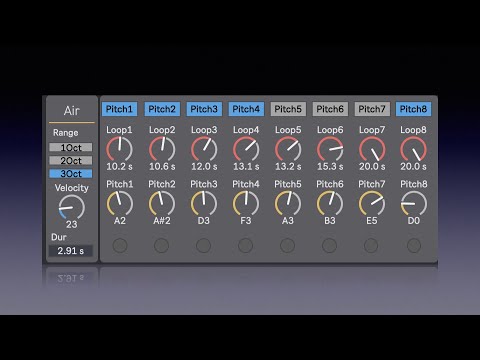The width and height of the screenshot is (480, 360).
Task: Click the Loop1 knob at 10.2 s
Action: (x=119, y=150)
